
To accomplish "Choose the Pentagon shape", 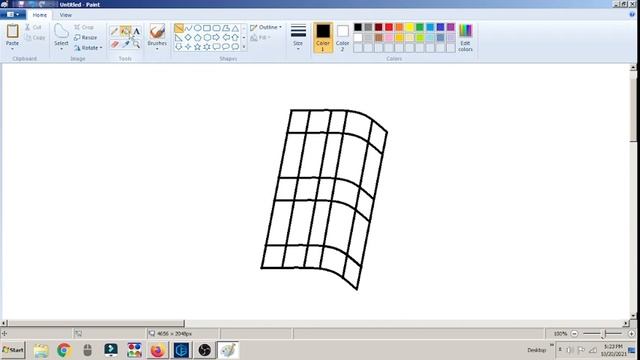I will point(198,38).
